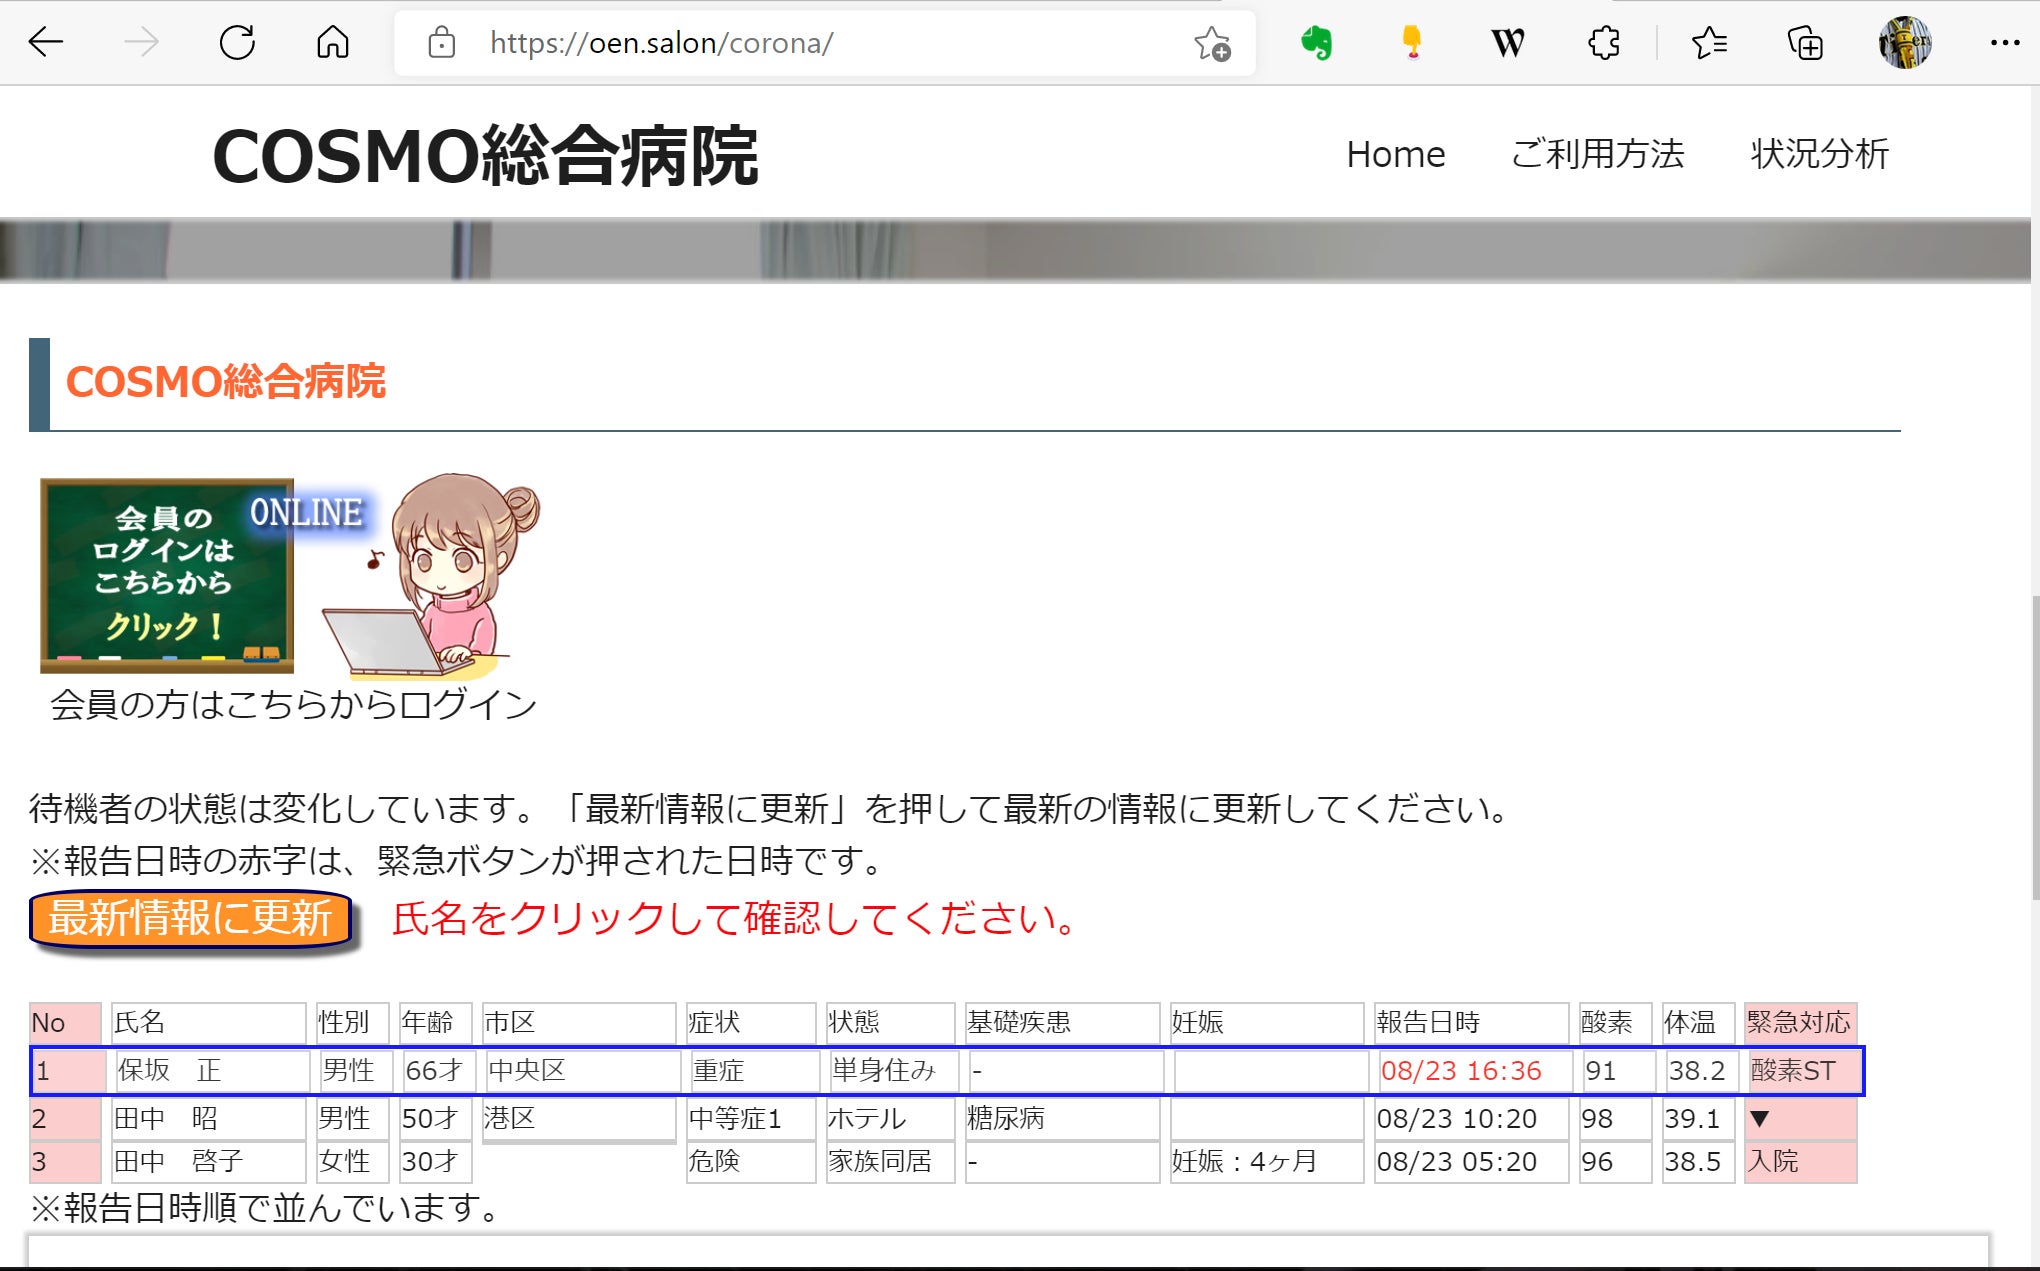Open the ご利用方法 menu item
This screenshot has height=1271, width=2040.
click(1597, 155)
